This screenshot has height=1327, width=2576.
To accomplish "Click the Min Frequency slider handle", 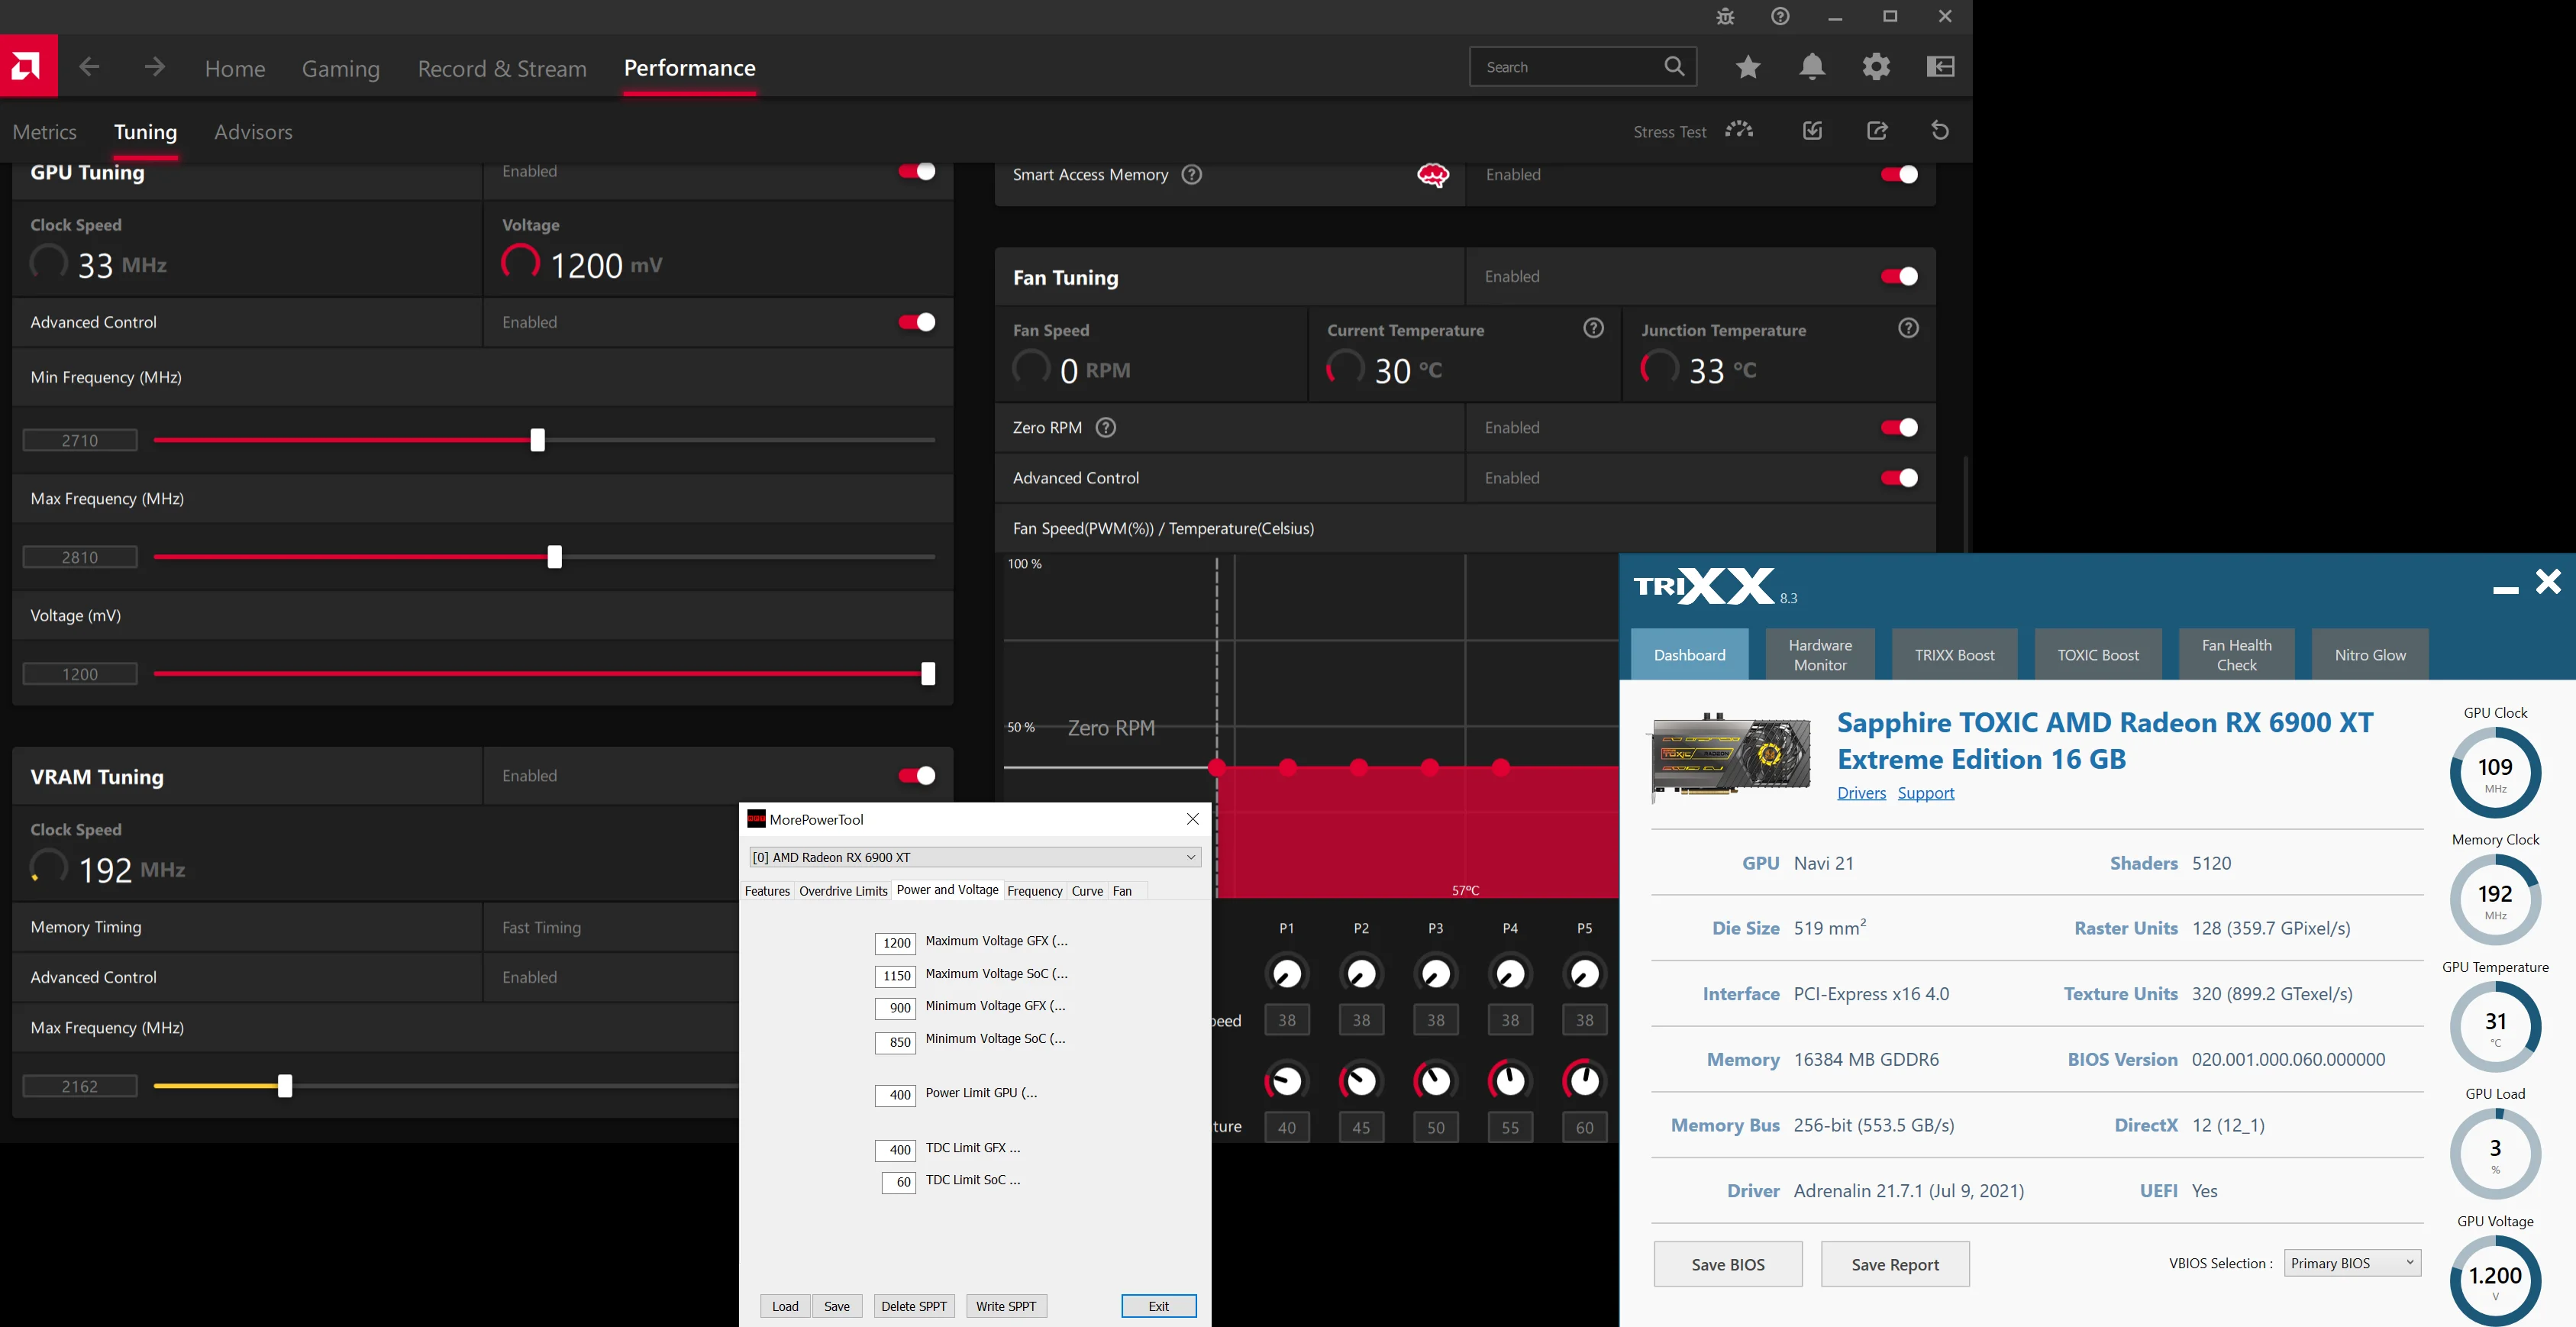I will (538, 440).
